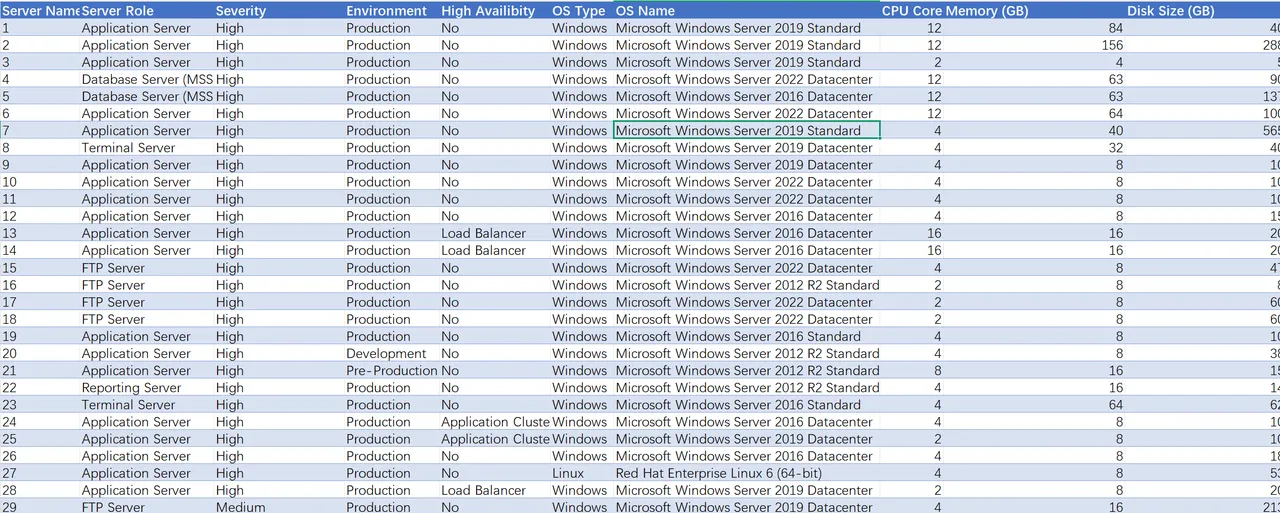This screenshot has width=1280, height=513.
Task: Select Production environment cell for server 1
Action: (x=391, y=28)
